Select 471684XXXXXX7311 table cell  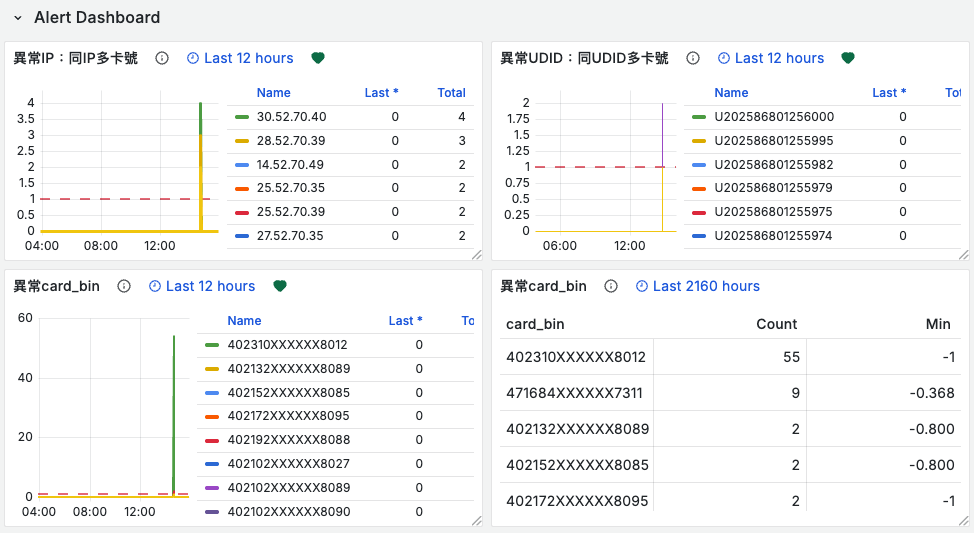(575, 393)
